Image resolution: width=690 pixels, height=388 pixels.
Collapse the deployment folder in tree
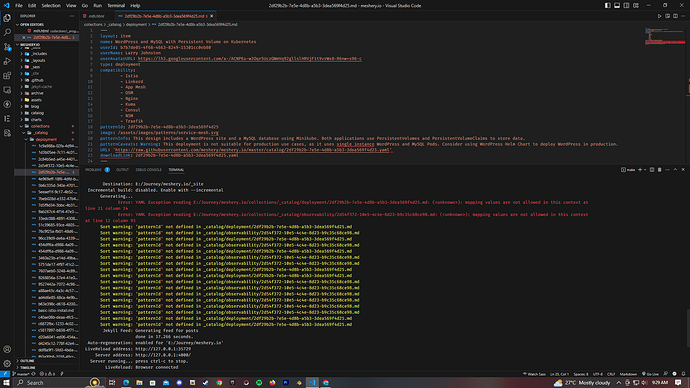46,139
